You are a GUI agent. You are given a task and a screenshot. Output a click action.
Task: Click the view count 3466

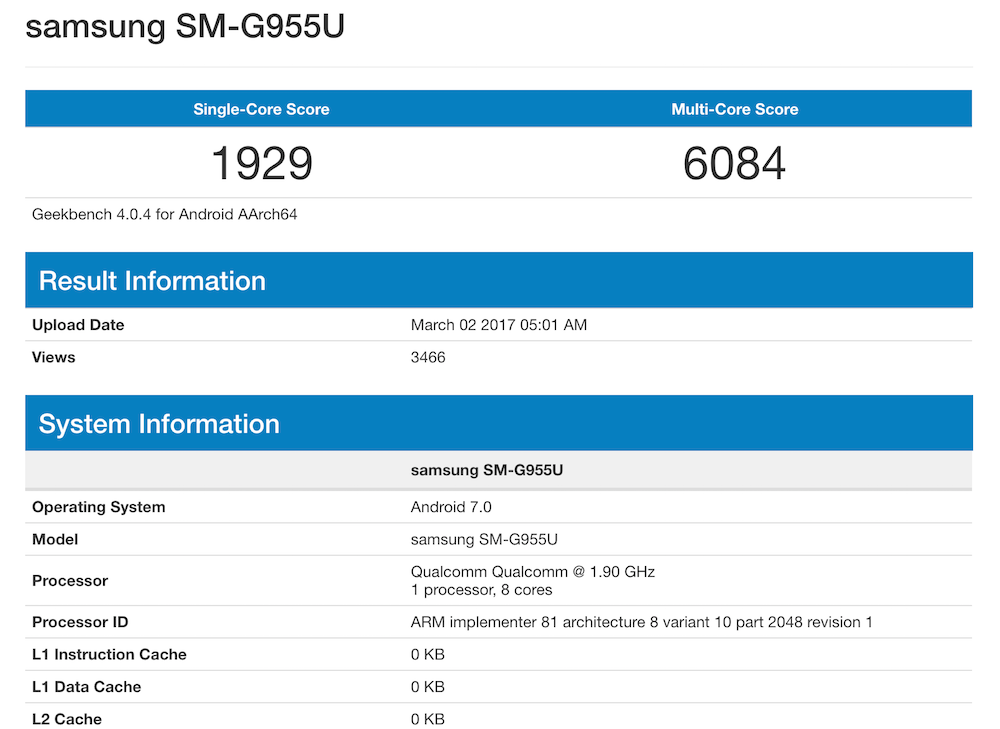pyautogui.click(x=428, y=357)
